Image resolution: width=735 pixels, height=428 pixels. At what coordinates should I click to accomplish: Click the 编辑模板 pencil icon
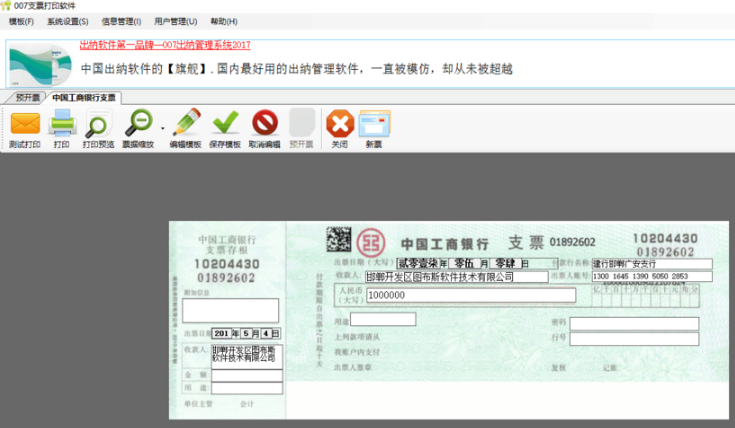click(187, 123)
